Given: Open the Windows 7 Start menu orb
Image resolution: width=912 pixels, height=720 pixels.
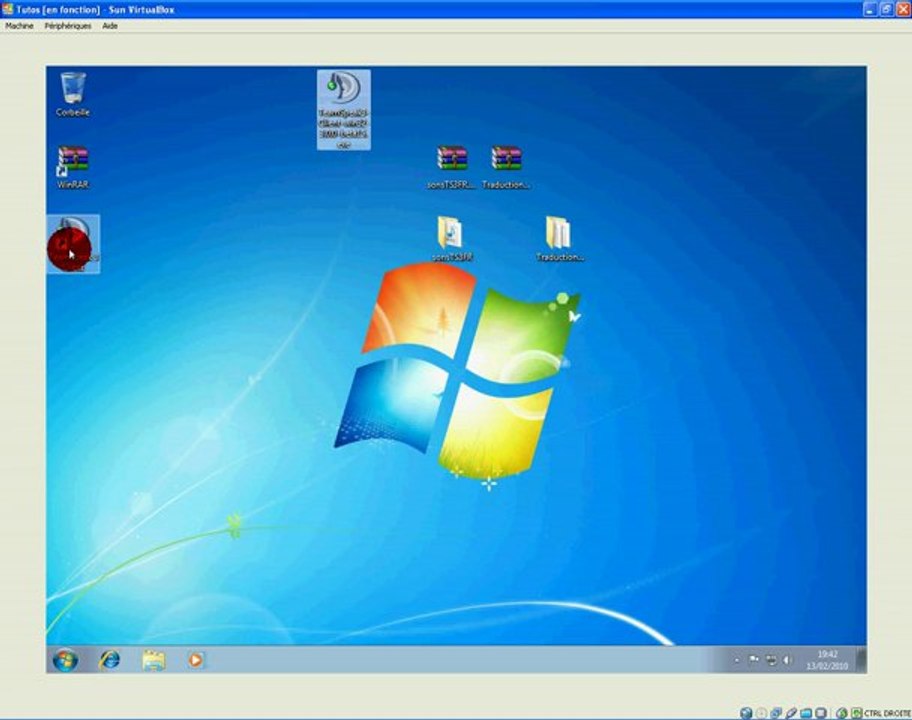Looking at the screenshot, I should point(65,660).
